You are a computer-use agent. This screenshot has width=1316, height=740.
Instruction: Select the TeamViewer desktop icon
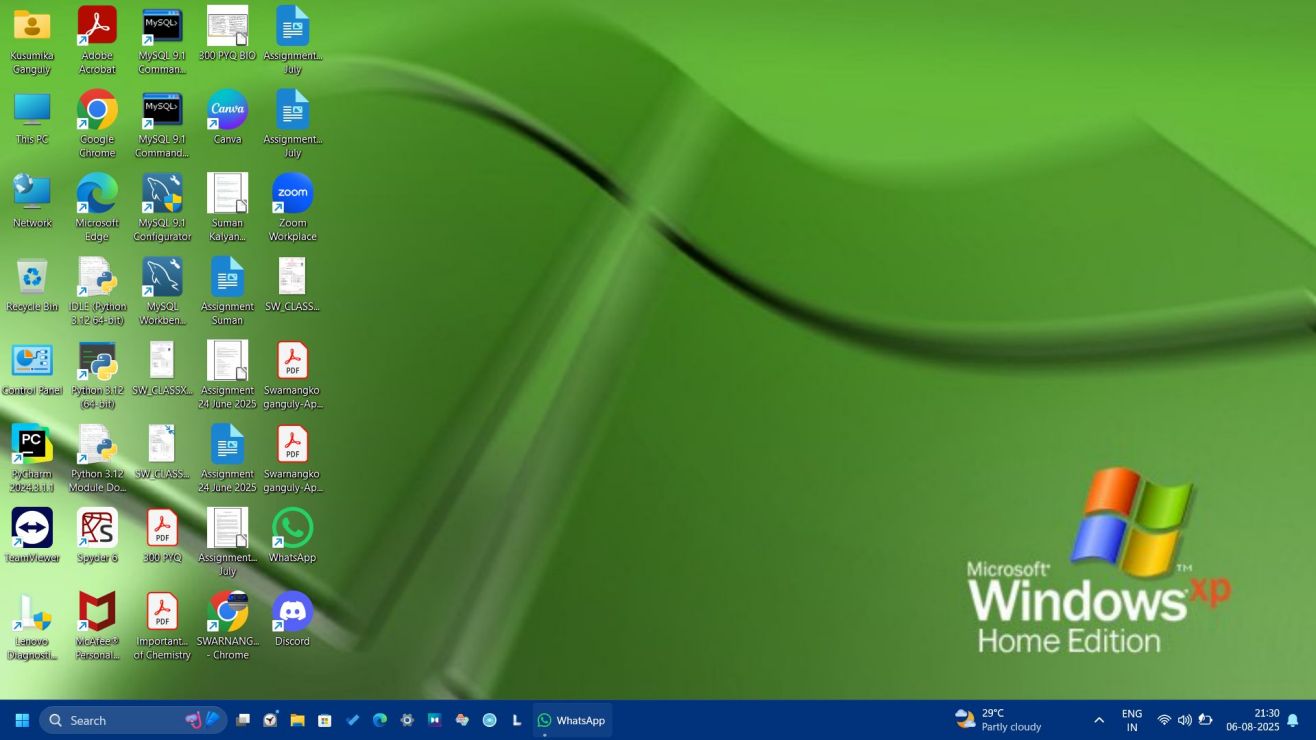tap(32, 529)
